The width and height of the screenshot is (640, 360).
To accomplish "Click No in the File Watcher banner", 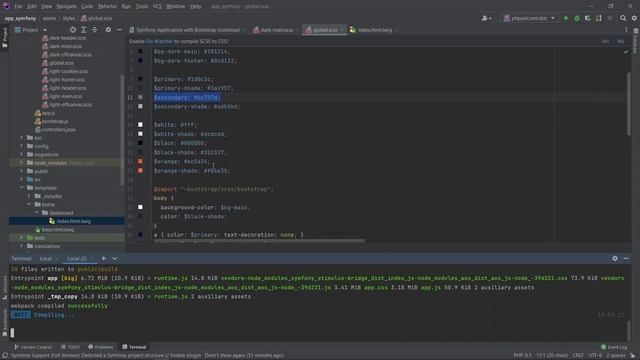I will pos(620,41).
